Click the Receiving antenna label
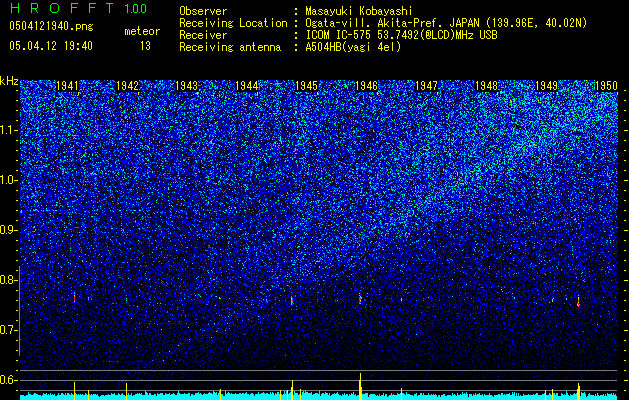The width and height of the screenshot is (629, 400). coord(230,47)
